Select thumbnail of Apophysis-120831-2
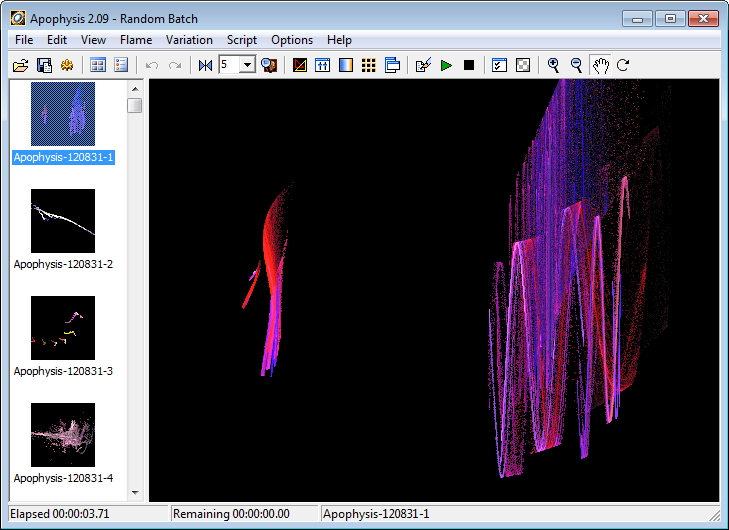Image resolution: width=729 pixels, height=530 pixels. point(63,221)
